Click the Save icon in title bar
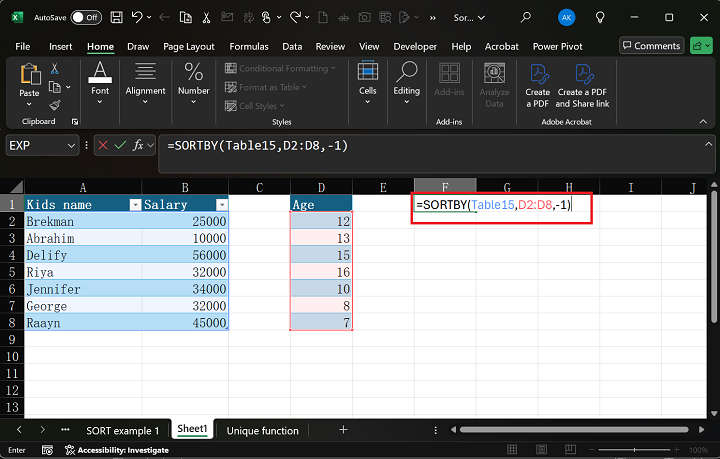This screenshot has height=459, width=720. tap(118, 17)
